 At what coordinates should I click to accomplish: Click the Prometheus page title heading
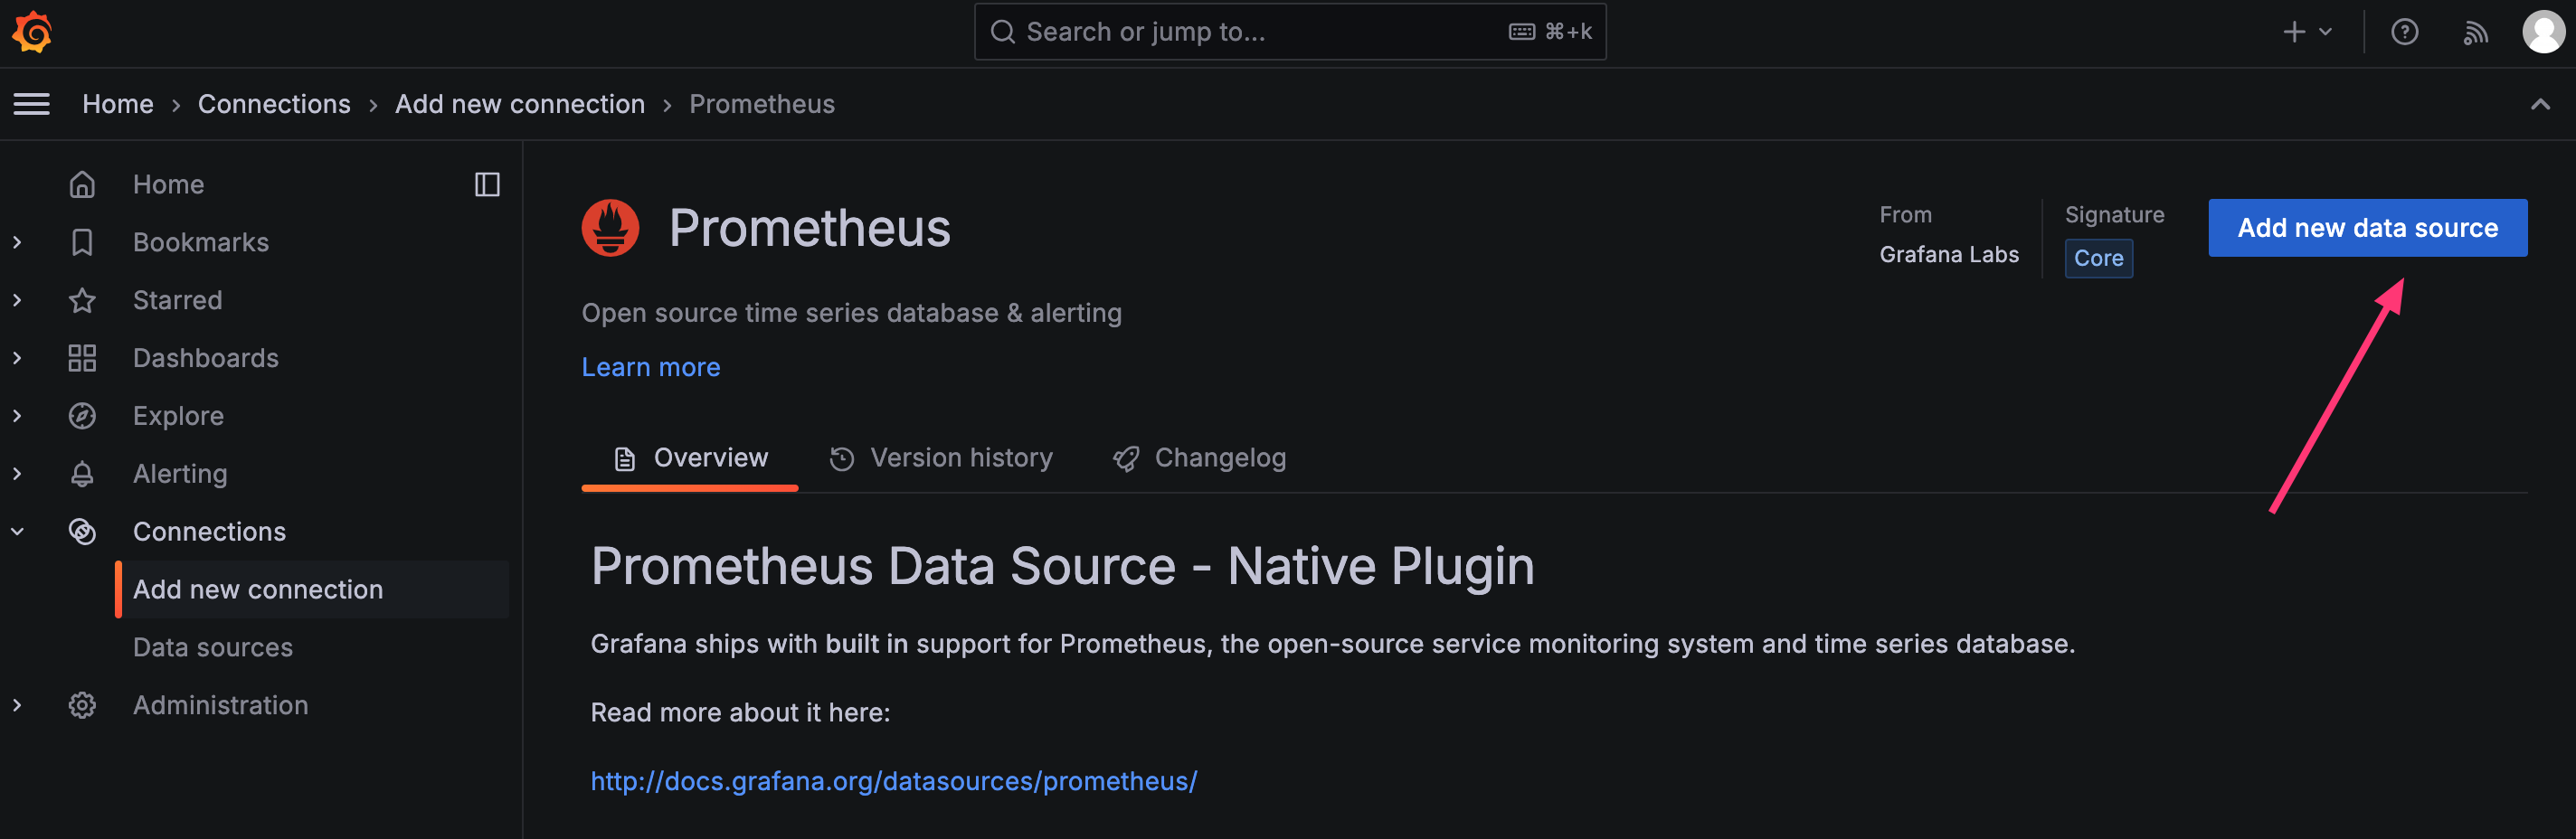point(810,228)
